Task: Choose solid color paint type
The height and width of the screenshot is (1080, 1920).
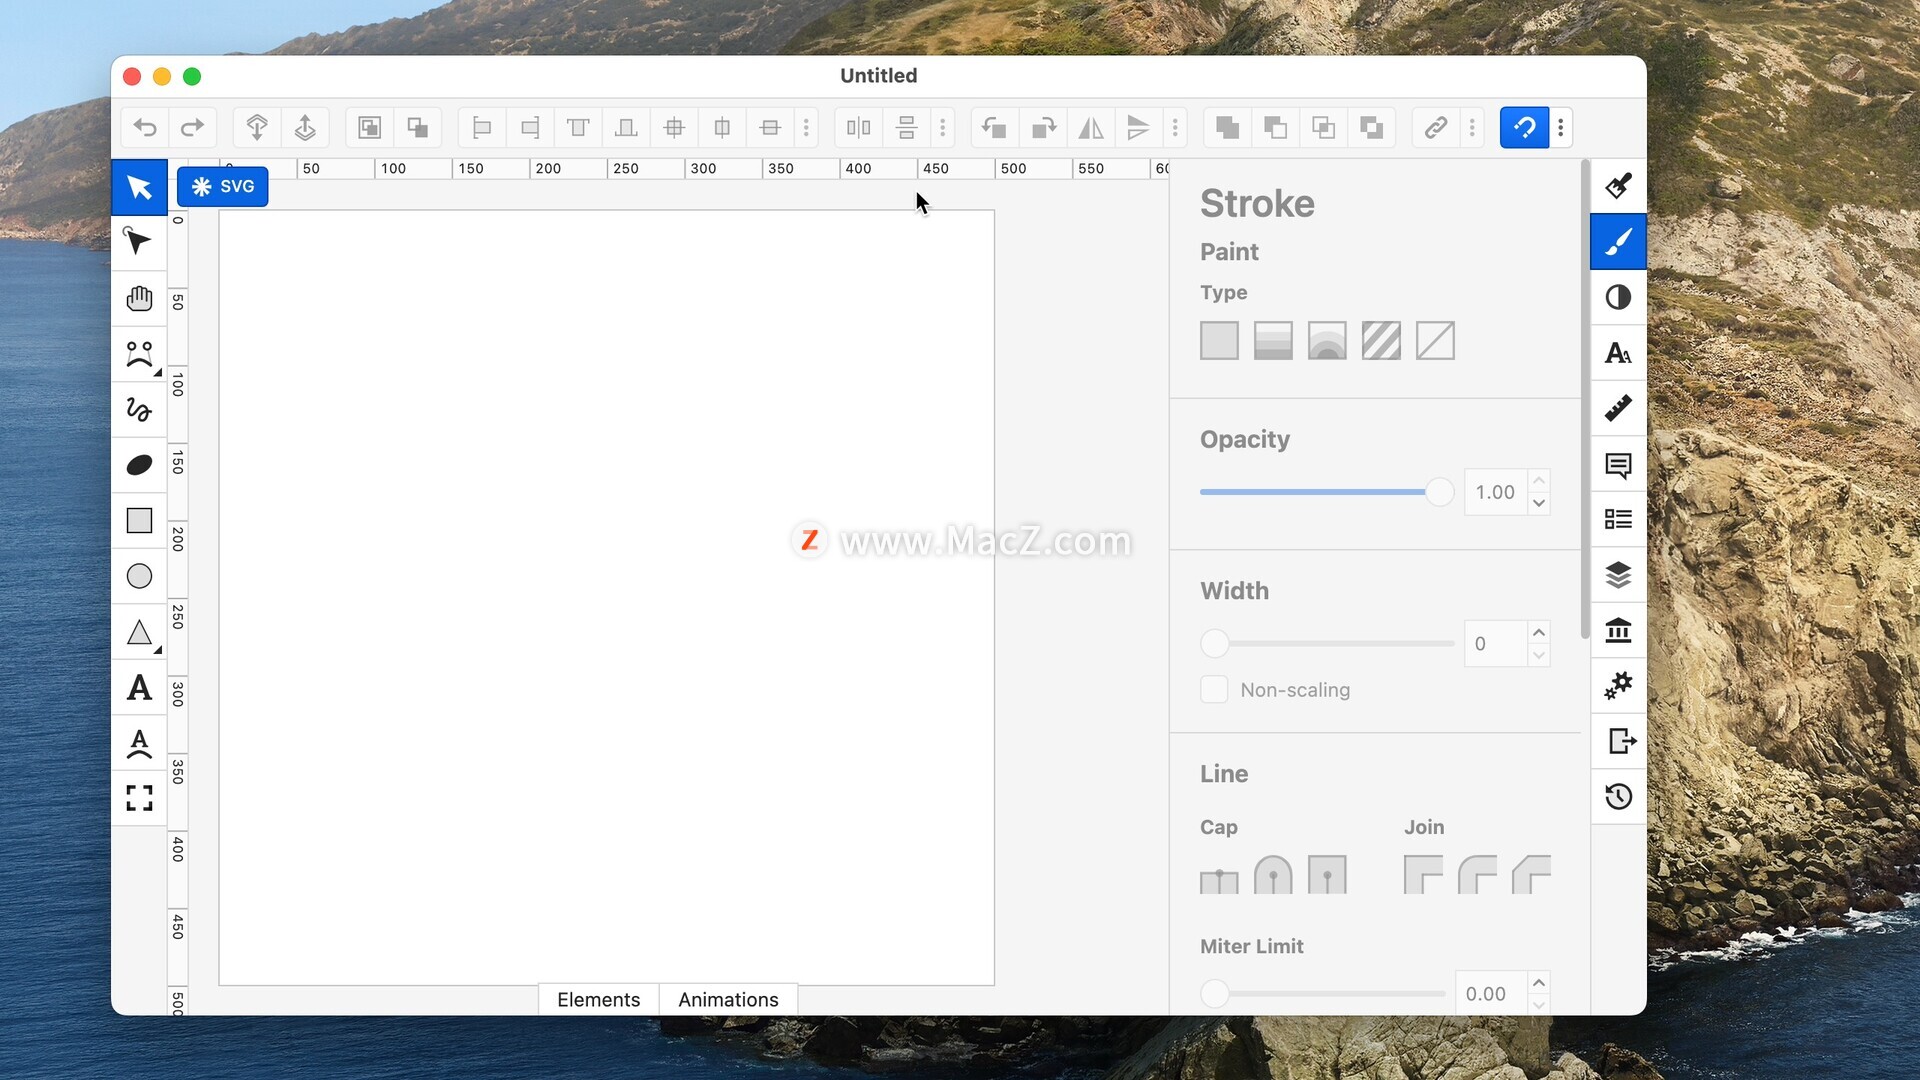Action: click(1219, 341)
